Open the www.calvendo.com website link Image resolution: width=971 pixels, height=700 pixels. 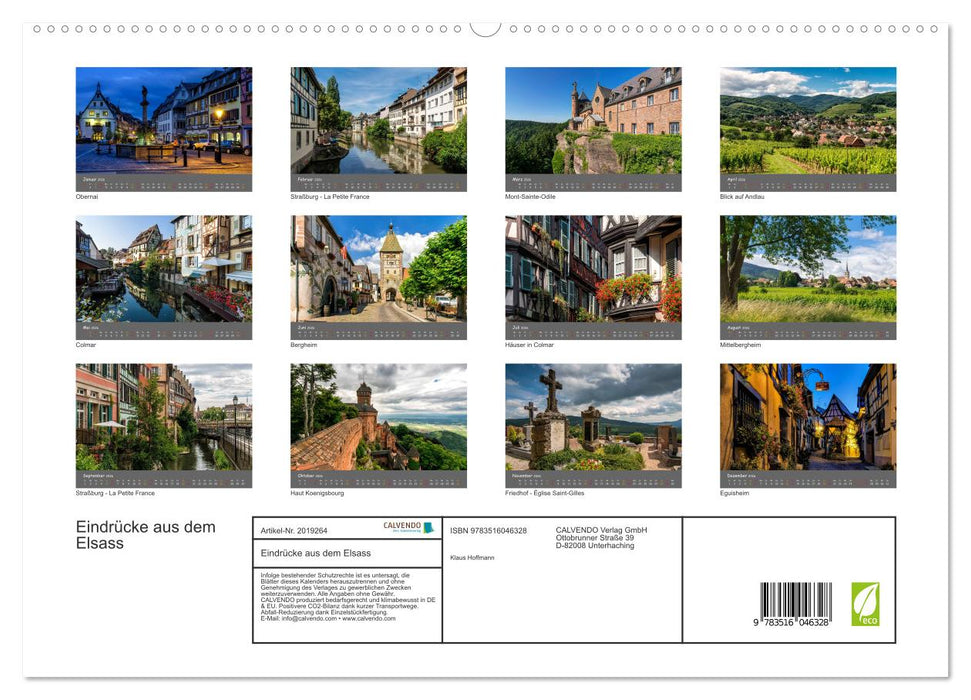(x=368, y=619)
